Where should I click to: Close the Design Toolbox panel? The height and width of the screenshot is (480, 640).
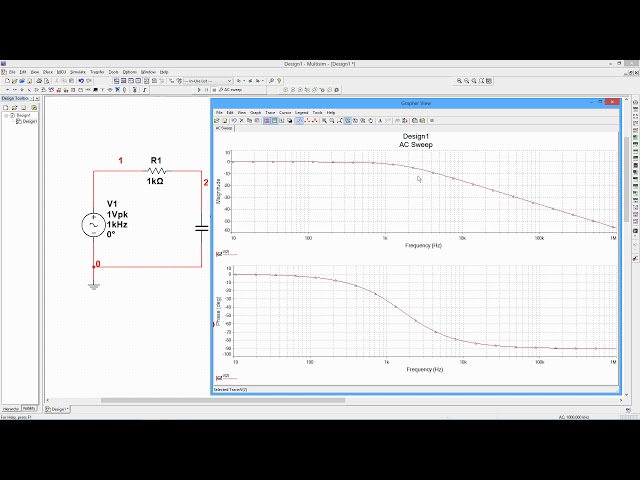(x=37, y=98)
